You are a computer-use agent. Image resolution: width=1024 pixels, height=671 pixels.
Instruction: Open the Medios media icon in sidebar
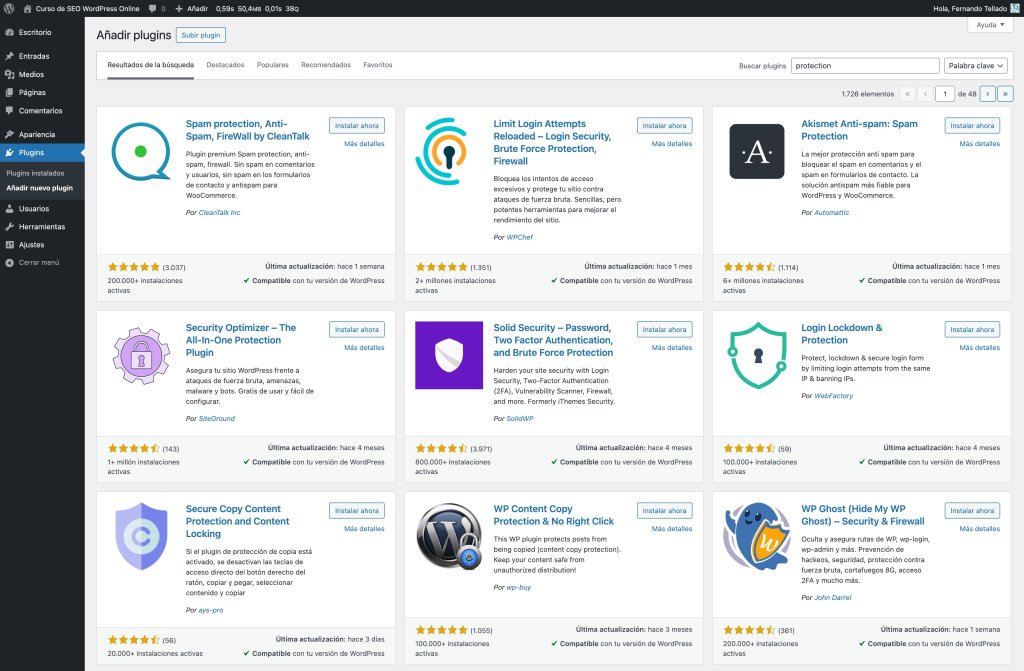(9, 74)
